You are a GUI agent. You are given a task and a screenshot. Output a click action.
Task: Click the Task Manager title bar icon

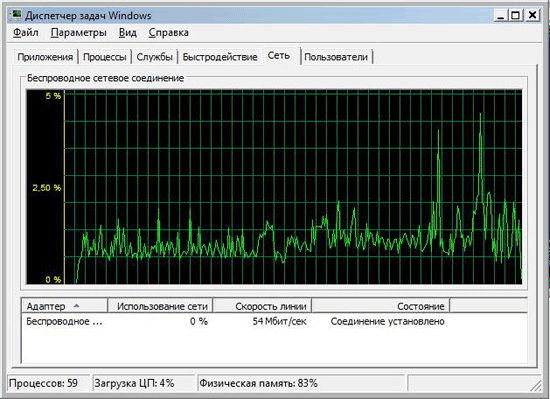click(x=15, y=15)
